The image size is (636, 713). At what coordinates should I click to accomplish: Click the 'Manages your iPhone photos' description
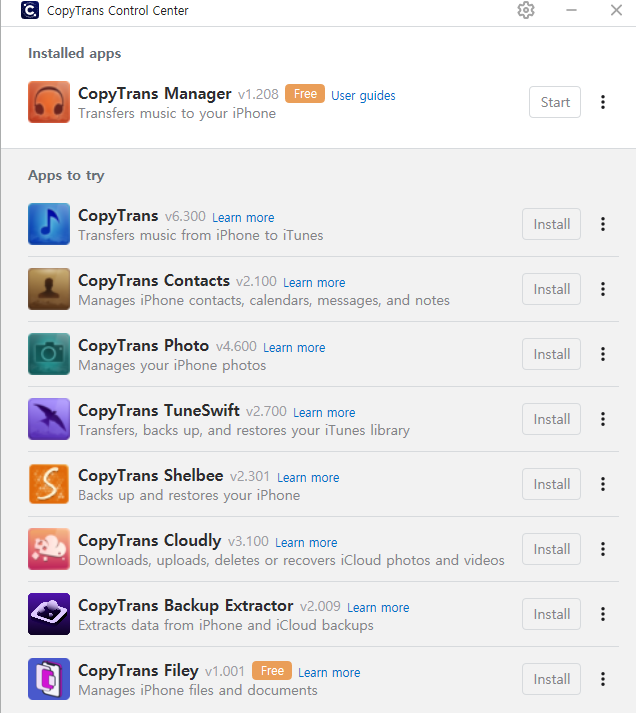tap(172, 366)
